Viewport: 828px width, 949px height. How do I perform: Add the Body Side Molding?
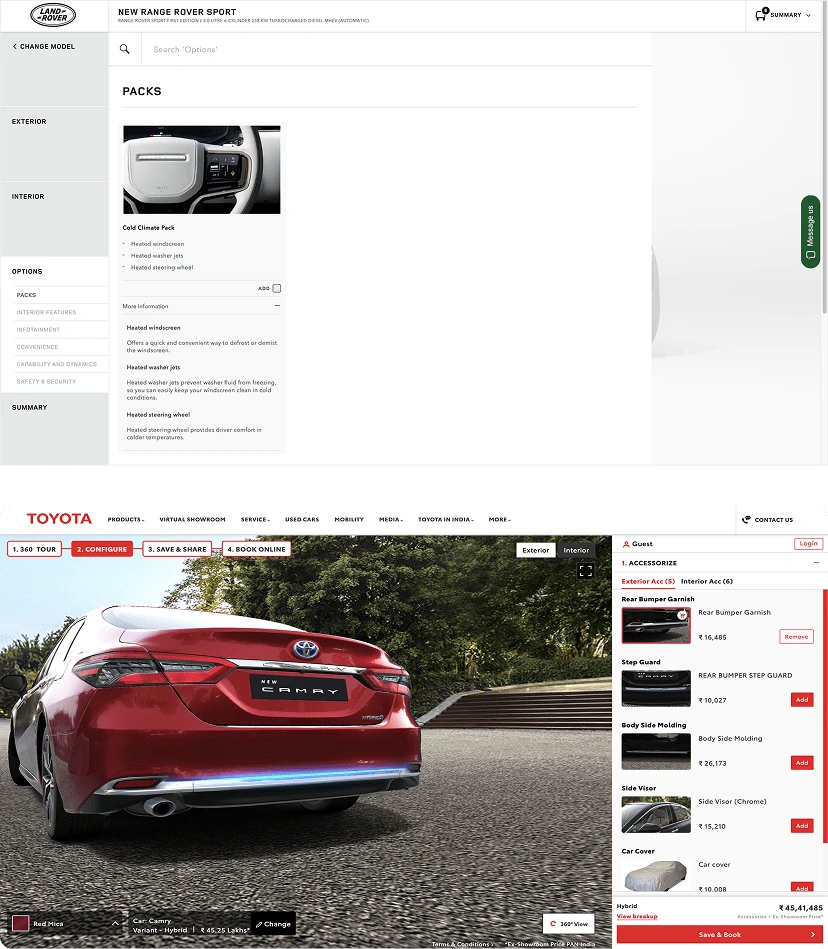coord(802,763)
